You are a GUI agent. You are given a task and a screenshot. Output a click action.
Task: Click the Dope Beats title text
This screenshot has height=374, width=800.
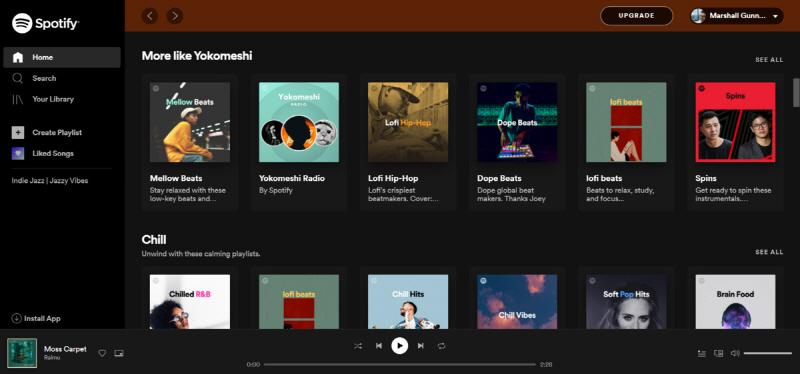coord(499,179)
